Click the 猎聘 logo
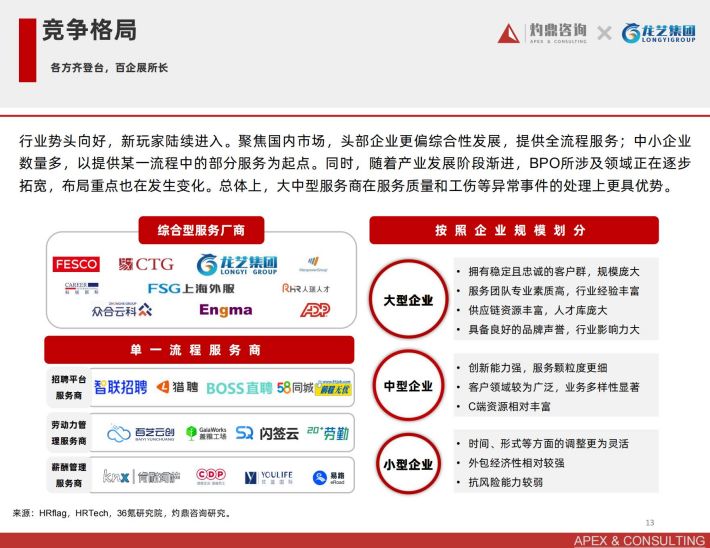This screenshot has width=710, height=548. pos(178,387)
